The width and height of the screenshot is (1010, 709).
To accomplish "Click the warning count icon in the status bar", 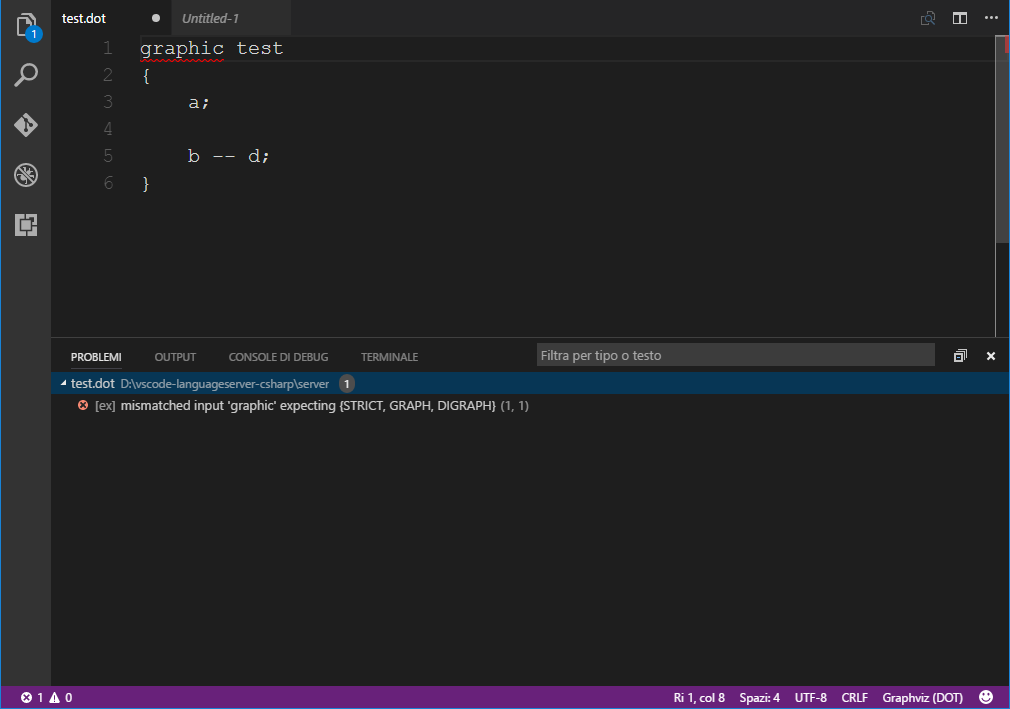I will [55, 697].
